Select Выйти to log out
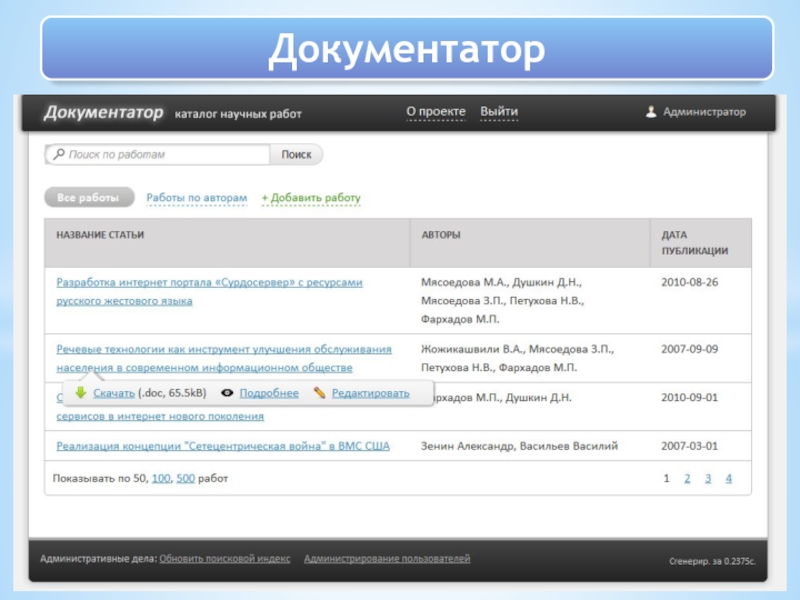Viewport: 800px width, 600px height. (498, 112)
